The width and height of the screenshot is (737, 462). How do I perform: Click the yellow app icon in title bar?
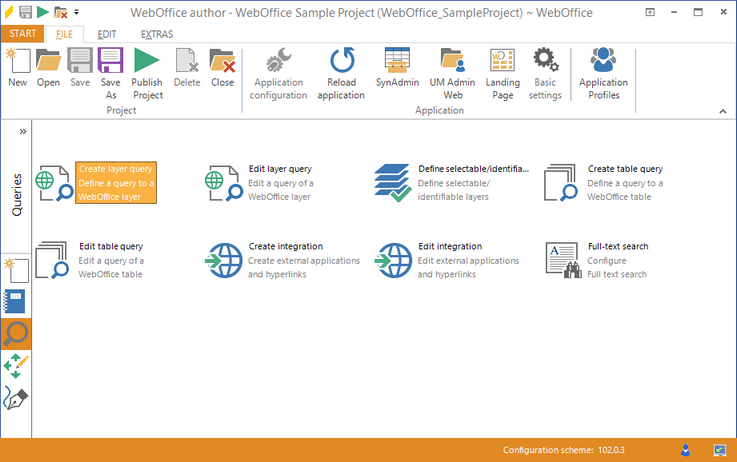[8, 12]
